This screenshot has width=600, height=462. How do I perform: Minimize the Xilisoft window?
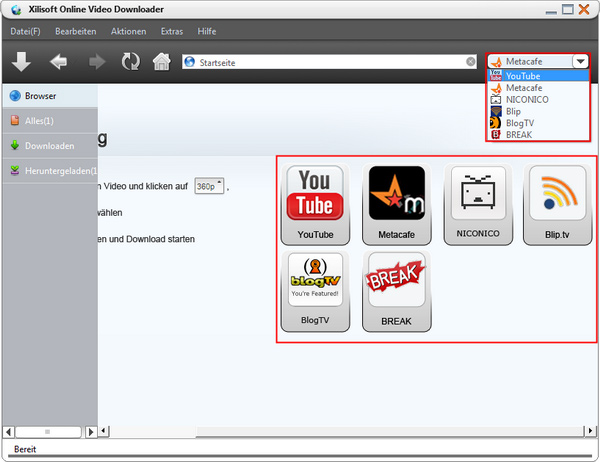551,11
